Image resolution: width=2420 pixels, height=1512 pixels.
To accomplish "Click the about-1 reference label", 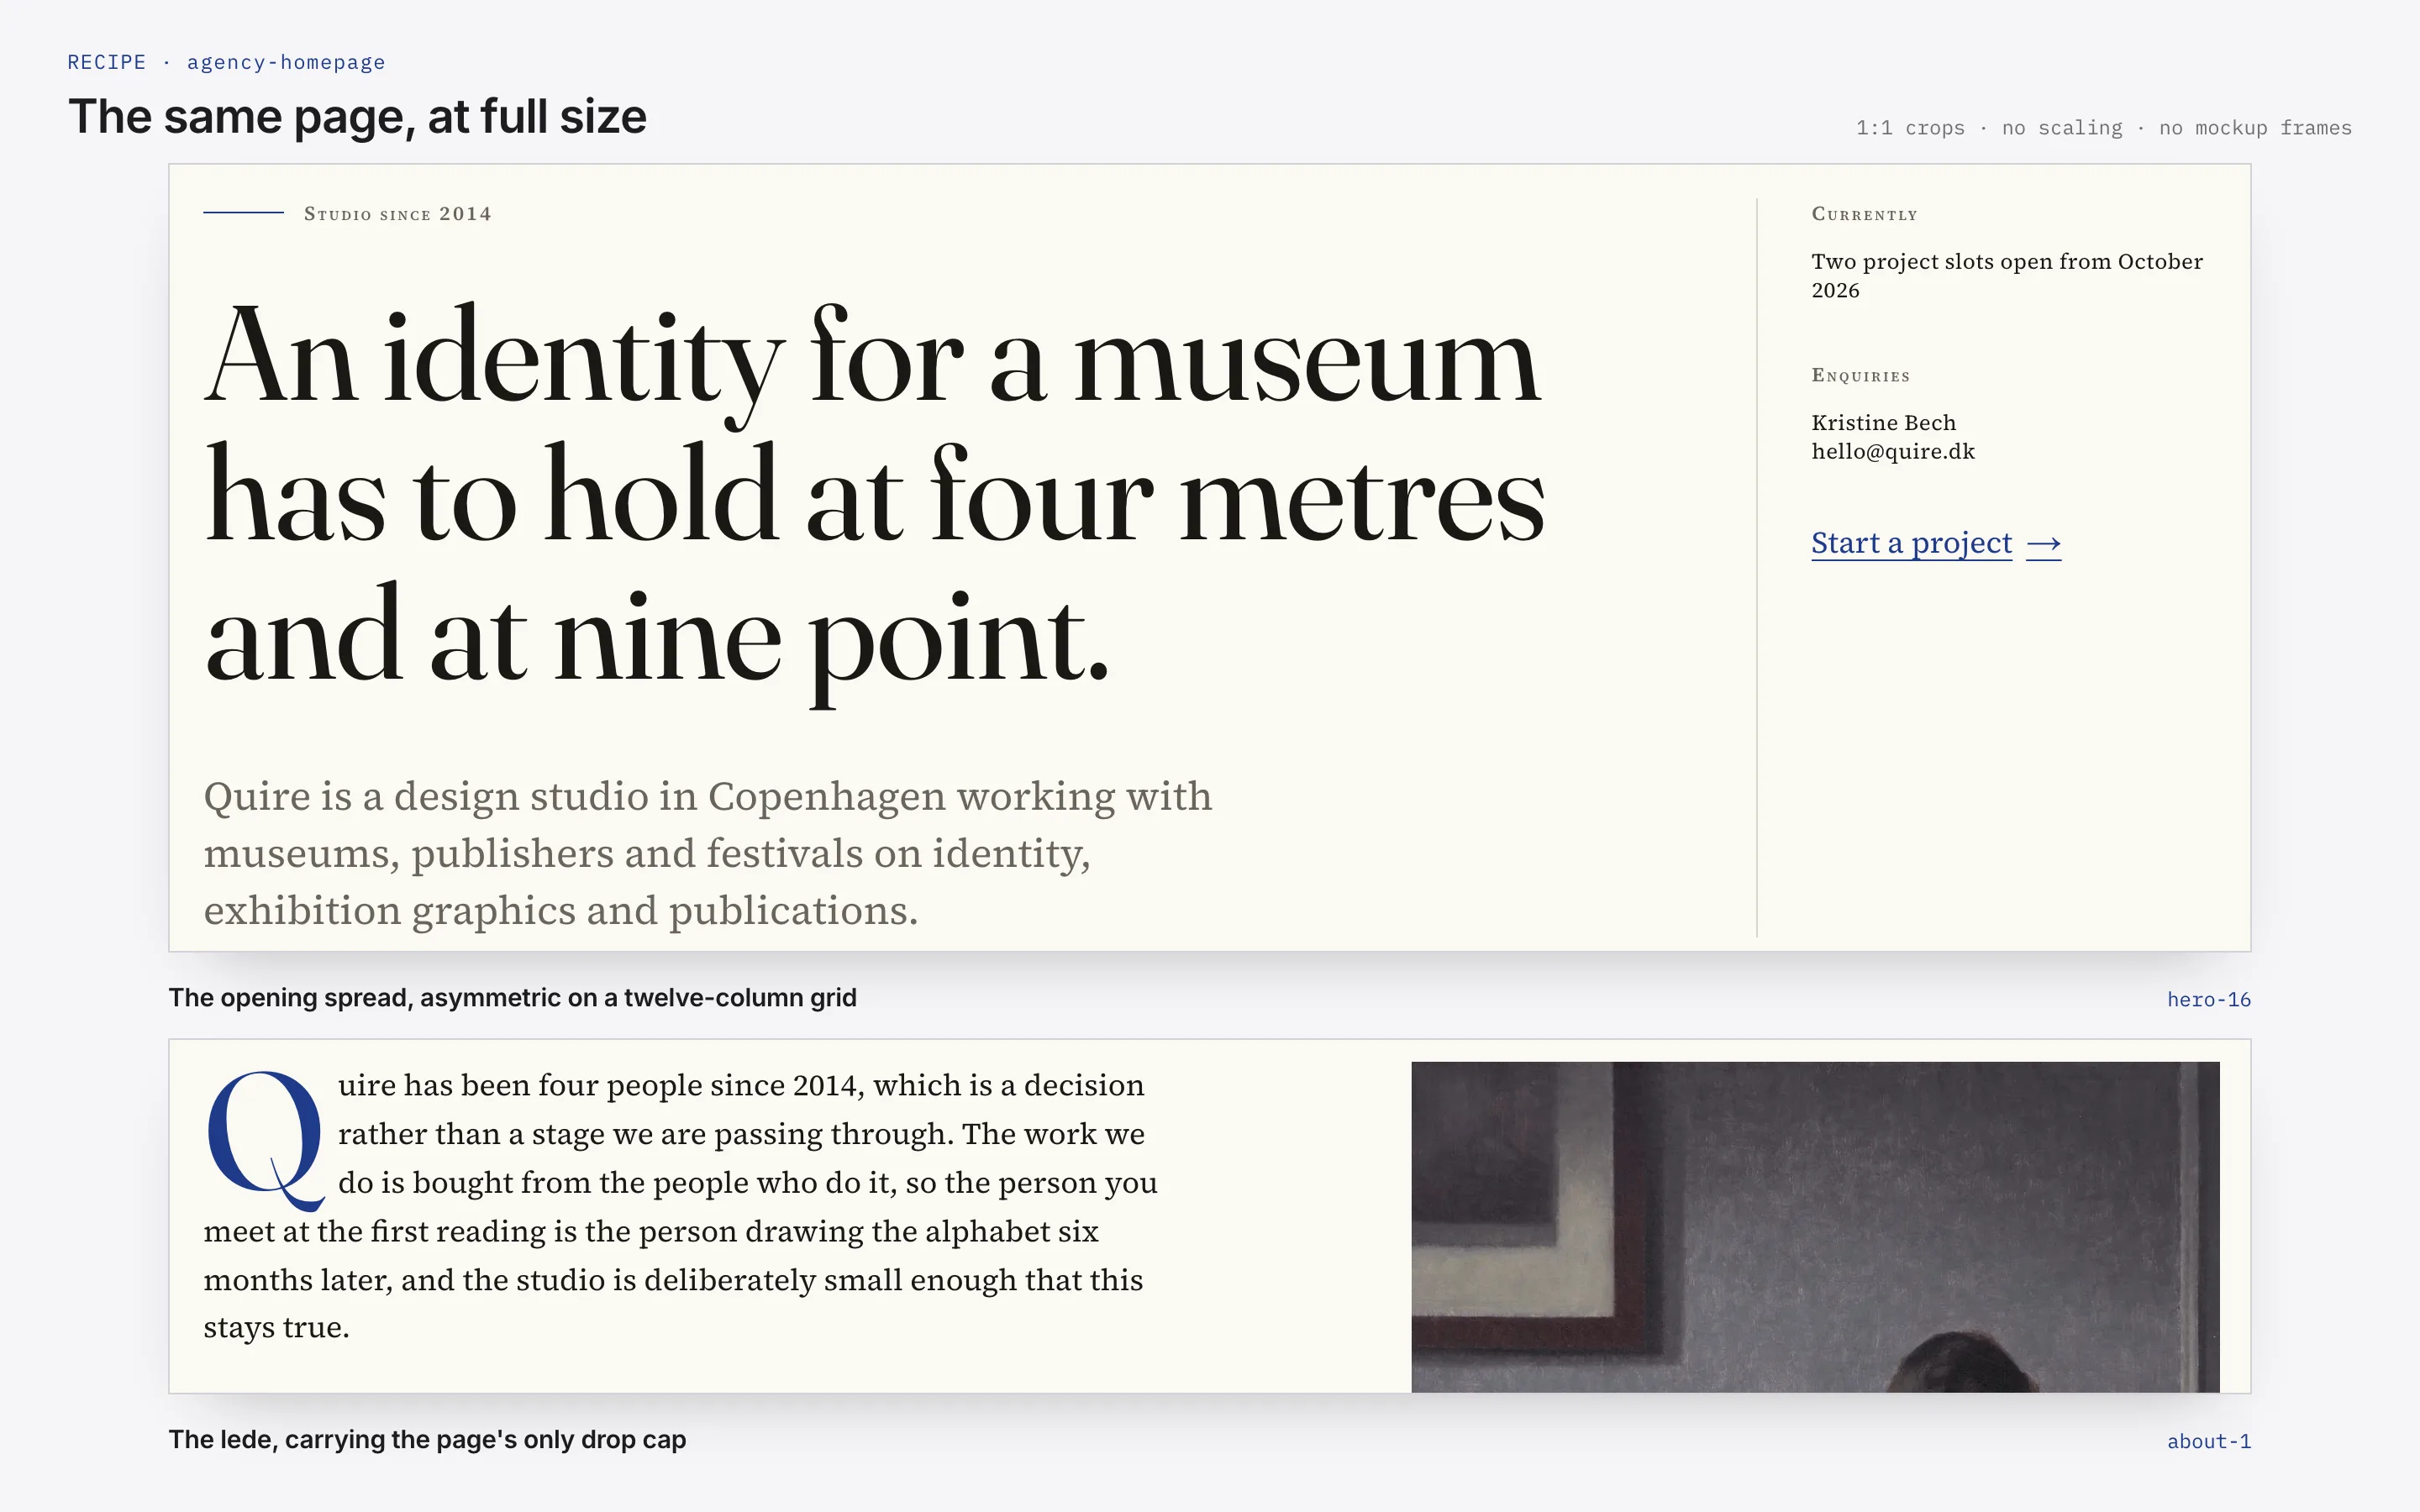I will point(2208,1441).
